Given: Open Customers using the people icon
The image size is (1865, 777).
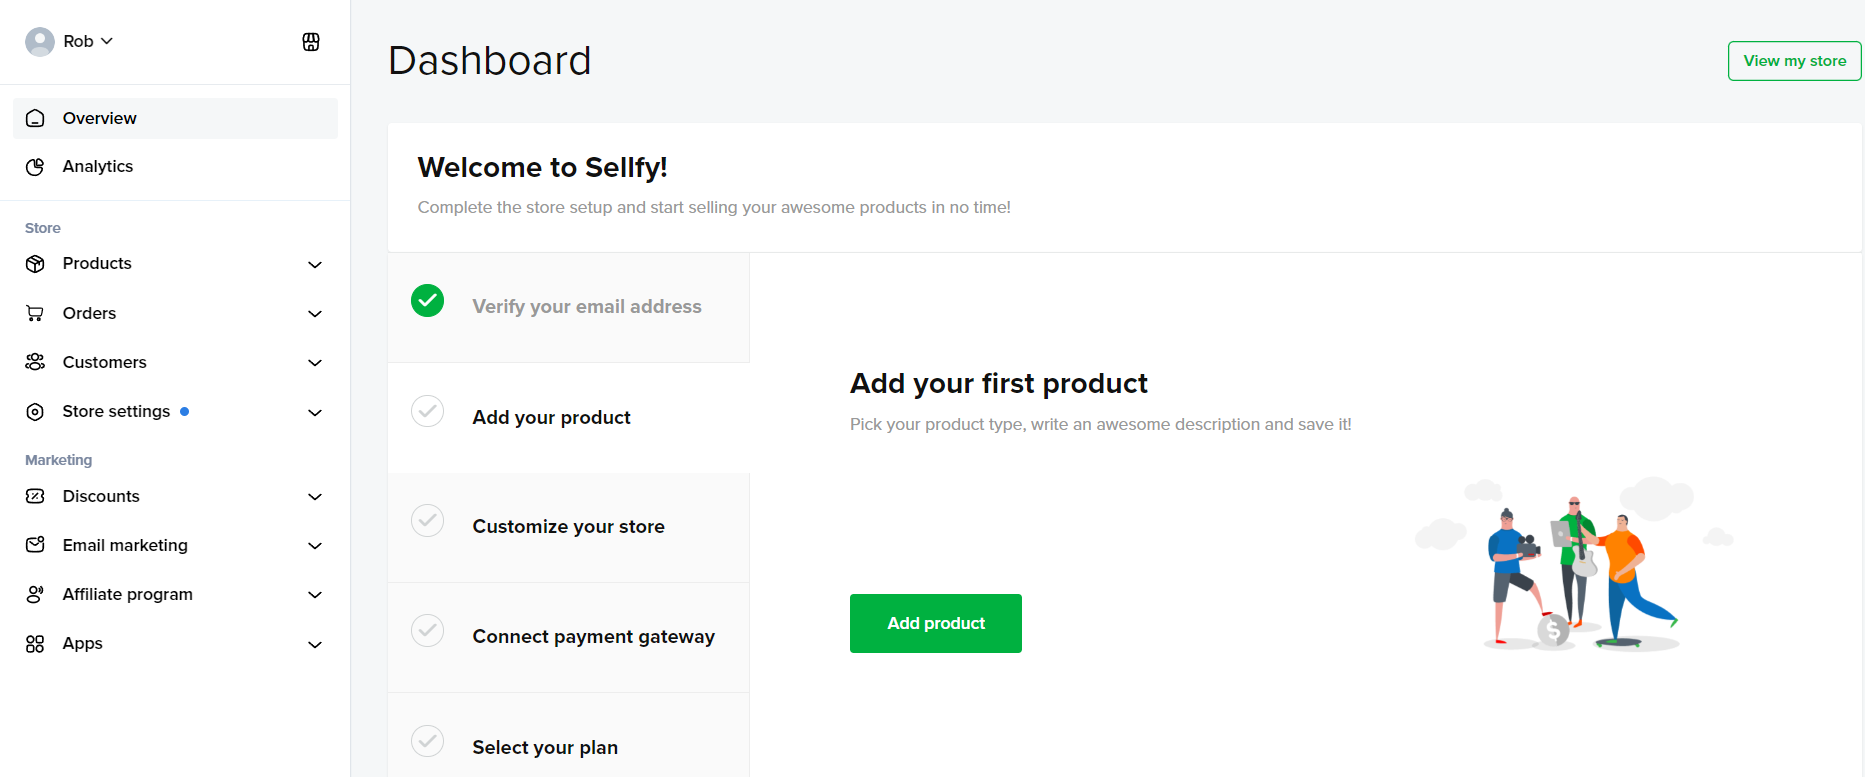Looking at the screenshot, I should 35,361.
